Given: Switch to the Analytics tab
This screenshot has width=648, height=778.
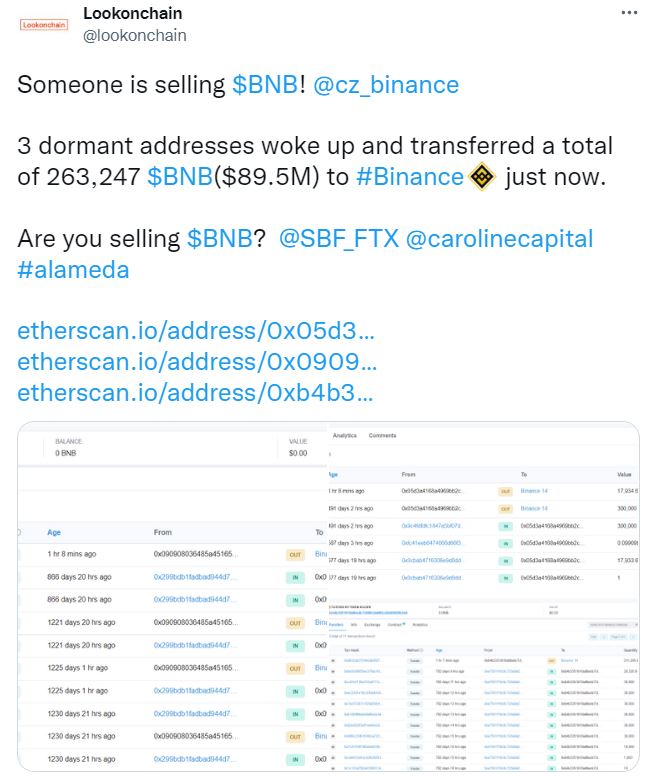Looking at the screenshot, I should pos(344,436).
